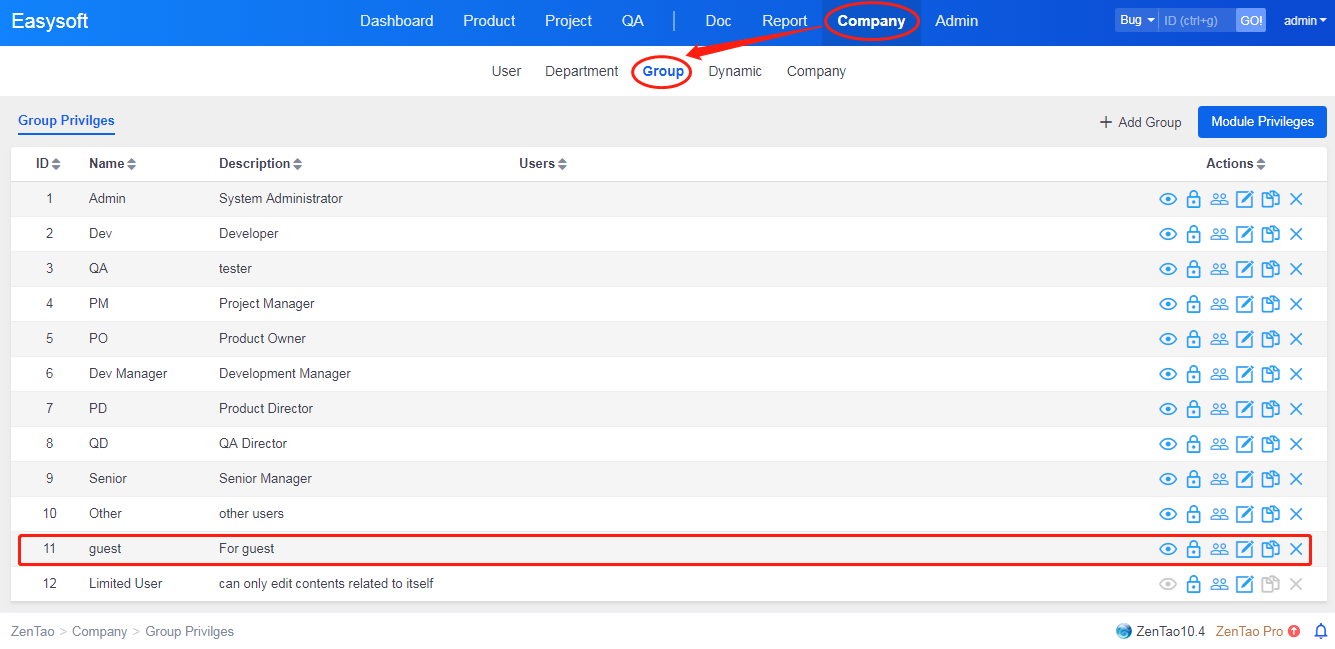Click the lock privilege icon for Admin group
This screenshot has width=1335, height=649.
coord(1193,199)
